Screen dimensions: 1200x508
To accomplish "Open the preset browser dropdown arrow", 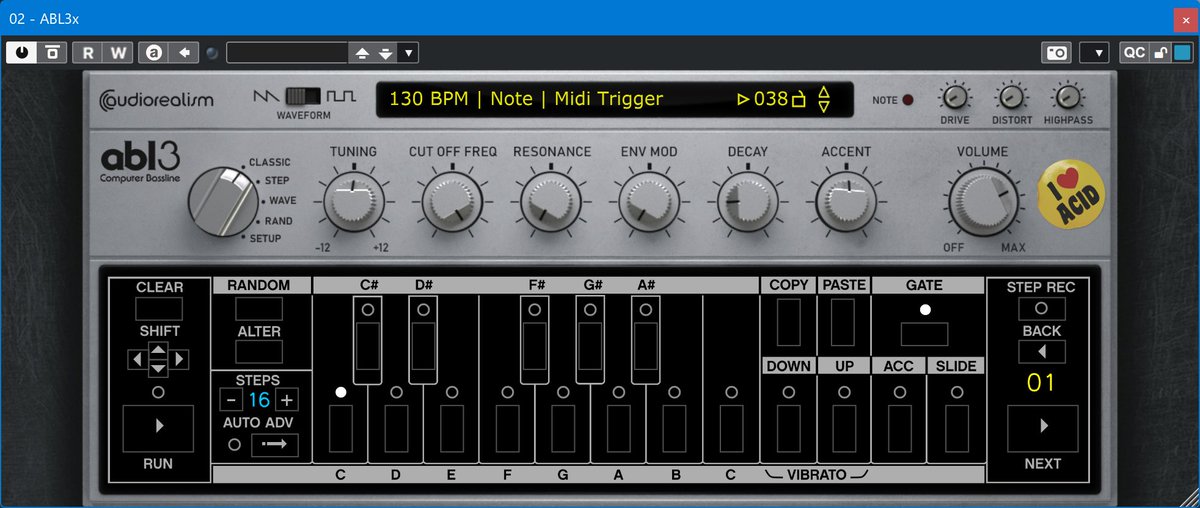I will coord(409,53).
